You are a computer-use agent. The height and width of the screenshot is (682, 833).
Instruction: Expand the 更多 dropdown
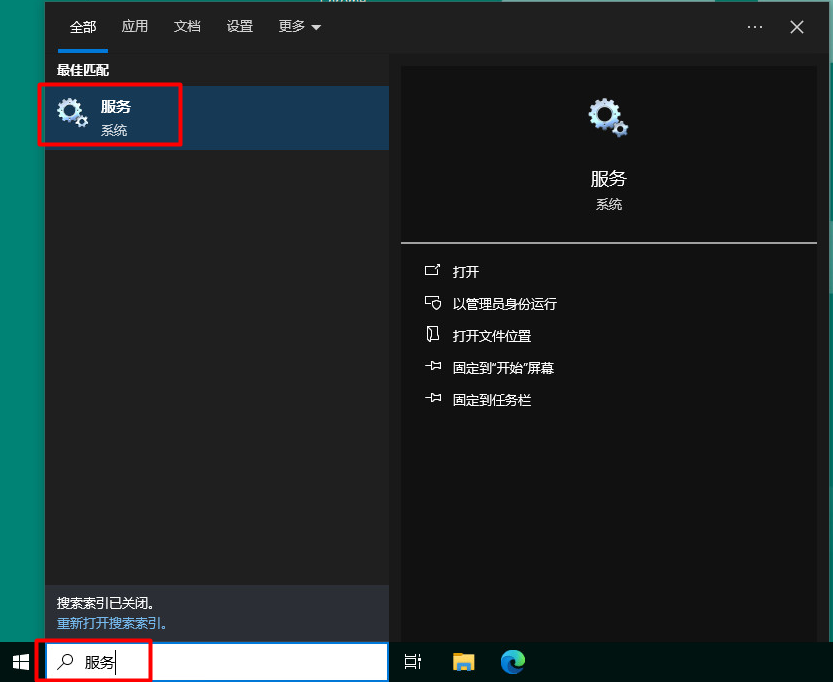[x=299, y=27]
